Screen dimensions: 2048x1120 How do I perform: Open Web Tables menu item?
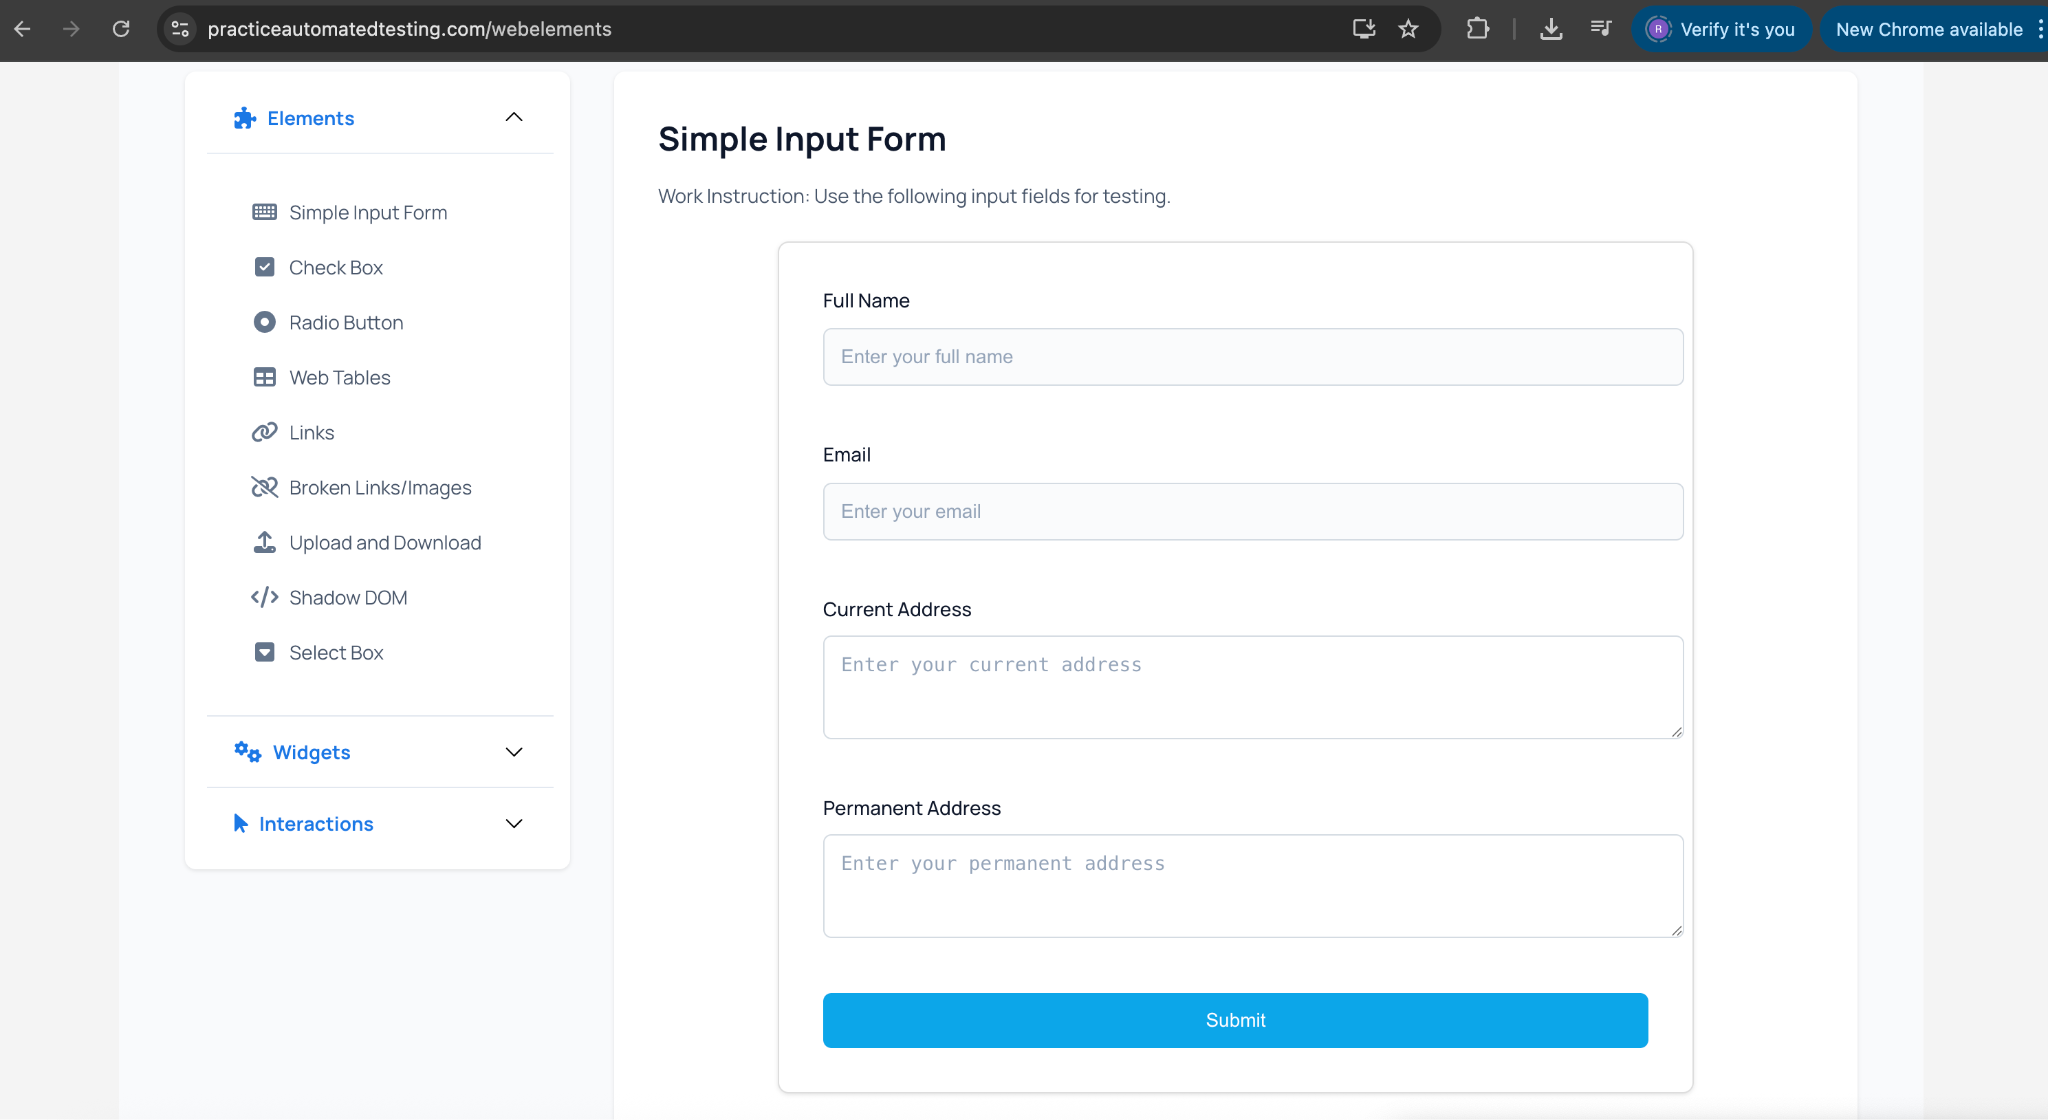[339, 377]
